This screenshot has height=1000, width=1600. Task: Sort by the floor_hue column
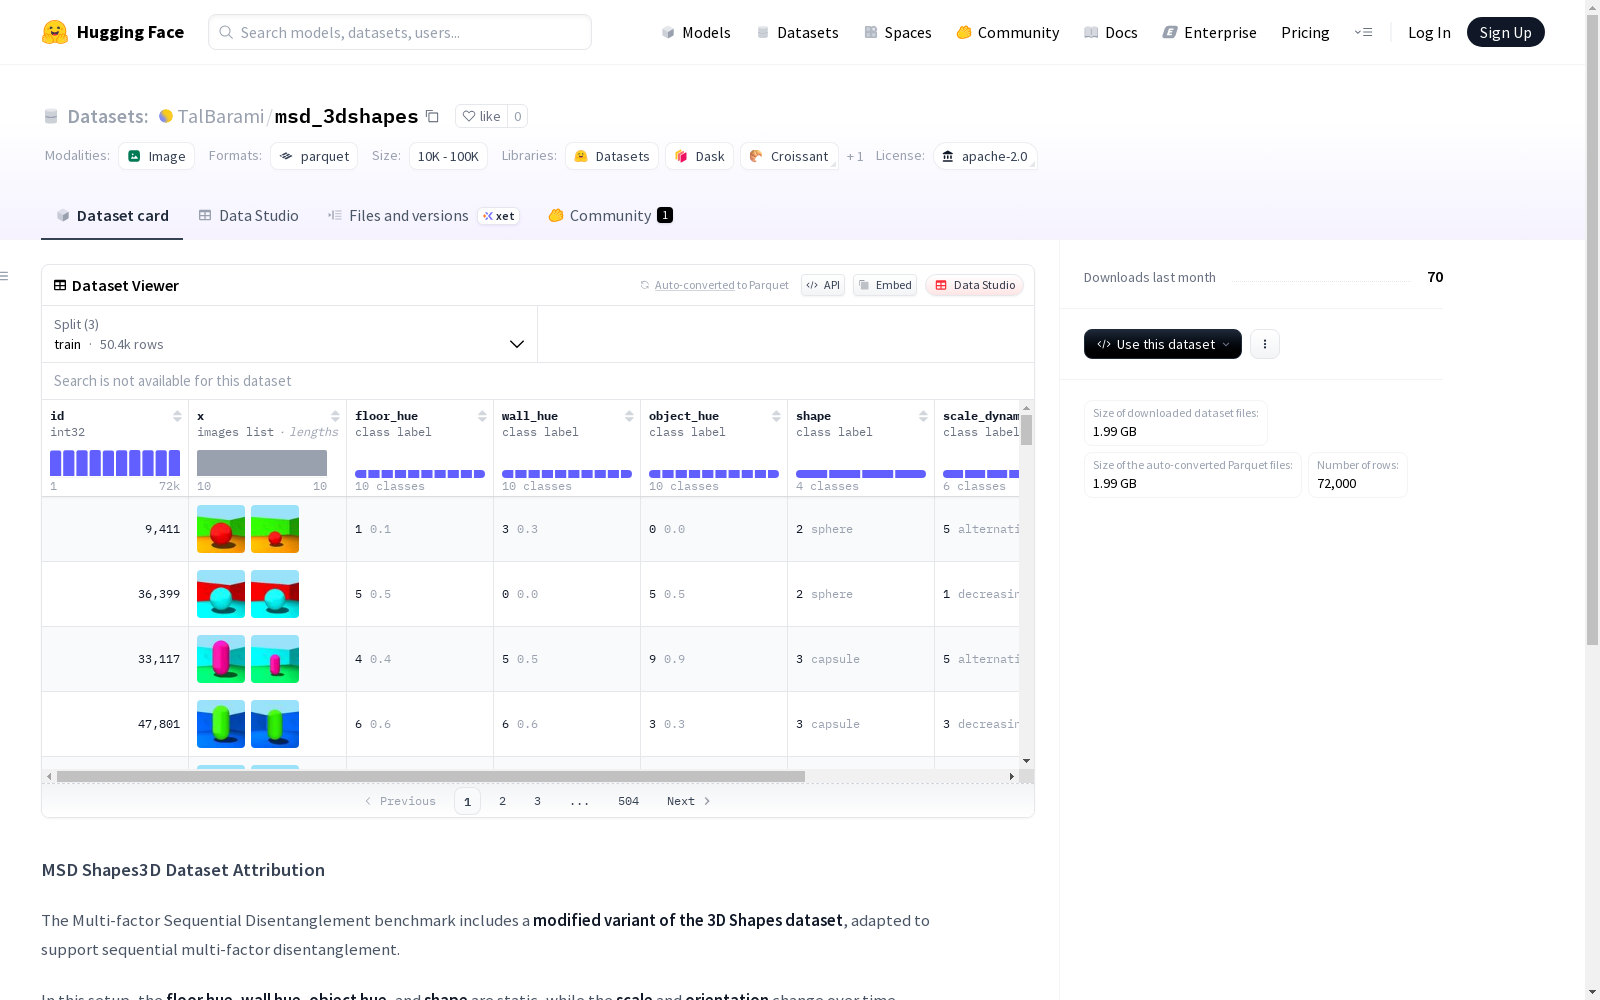(482, 416)
